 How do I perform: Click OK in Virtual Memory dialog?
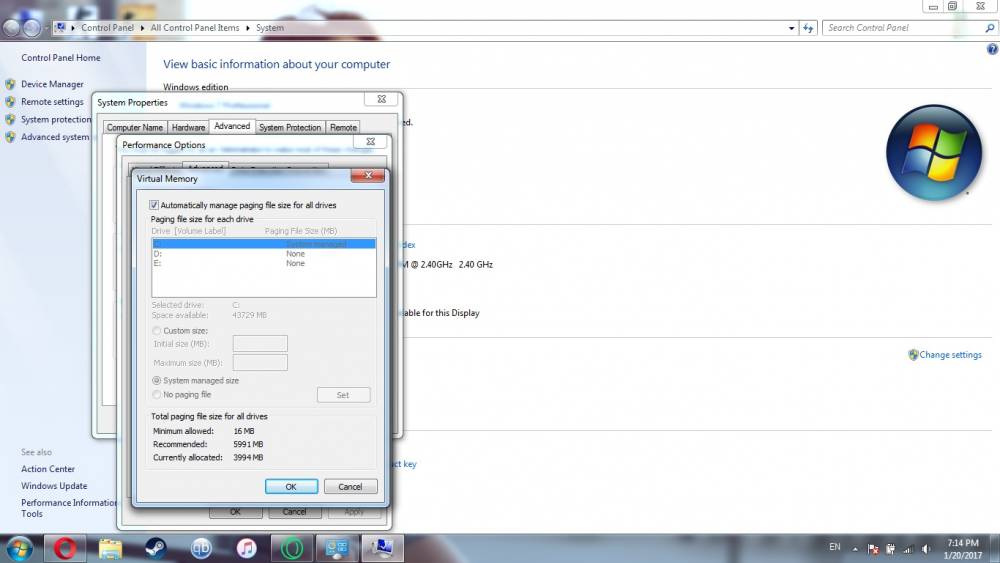point(291,486)
